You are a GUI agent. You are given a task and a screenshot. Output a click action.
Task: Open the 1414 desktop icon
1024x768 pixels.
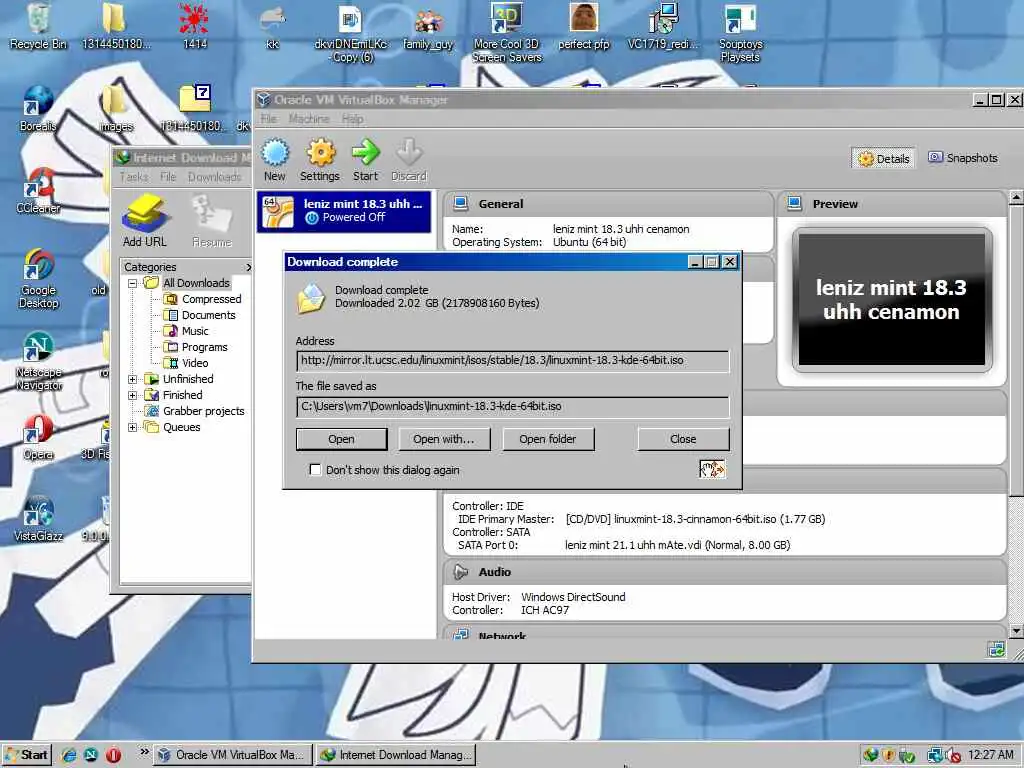tap(195, 26)
